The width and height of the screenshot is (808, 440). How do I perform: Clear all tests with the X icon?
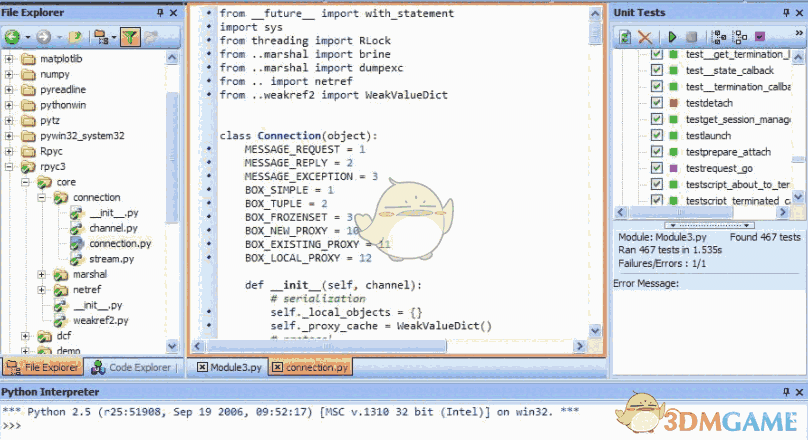[x=645, y=37]
